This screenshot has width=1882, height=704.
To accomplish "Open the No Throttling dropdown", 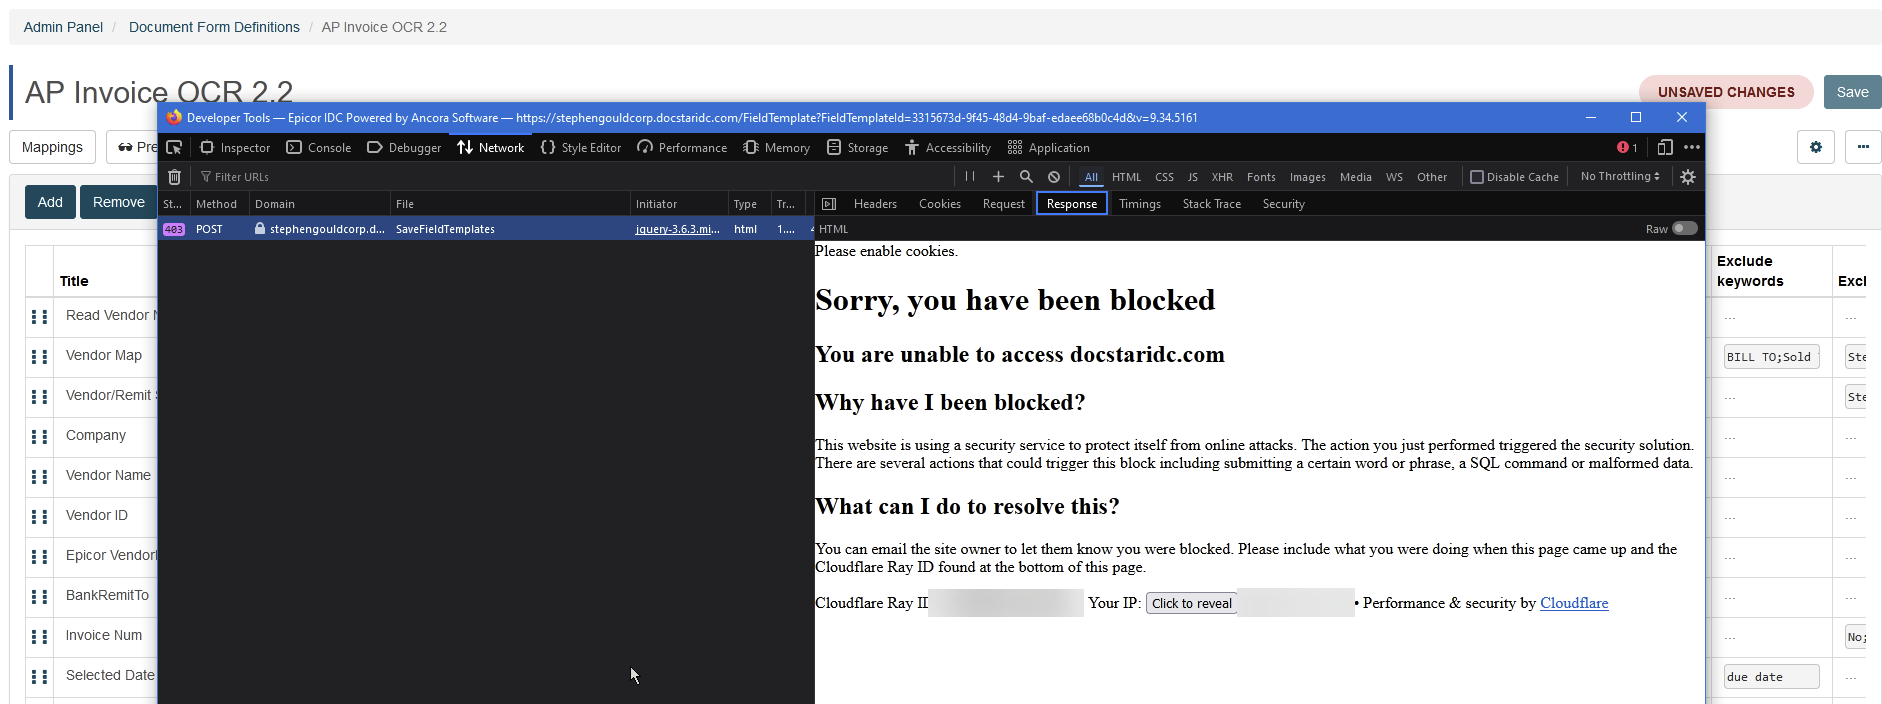I will (x=1620, y=176).
